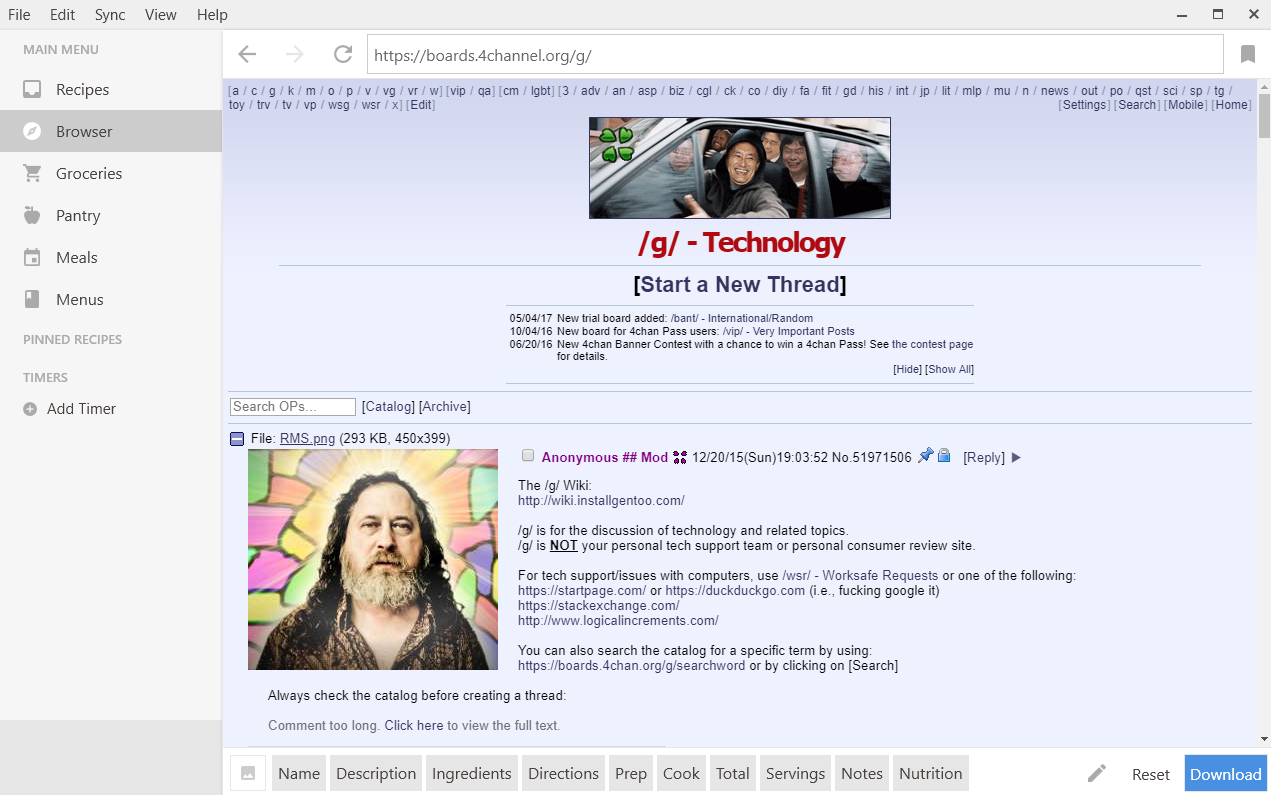The image size is (1271, 795).
Task: Open the Catalog link
Action: [388, 407]
